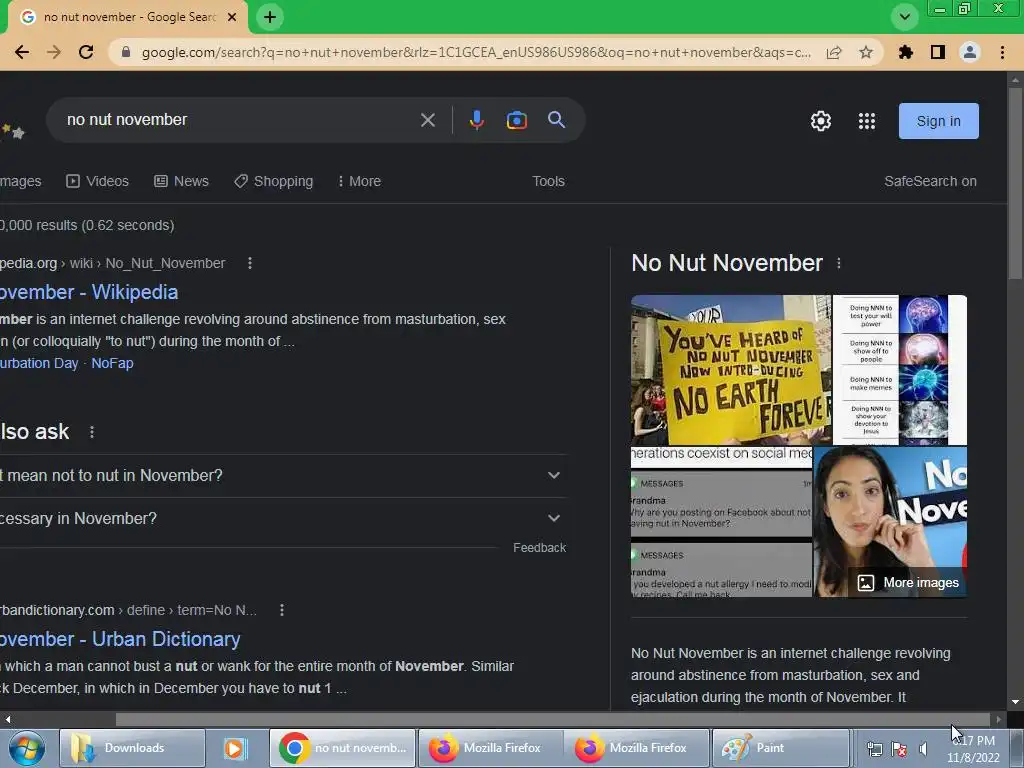Switch to the Images results tab
Viewport: 1024px width, 768px height.
pos(20,181)
